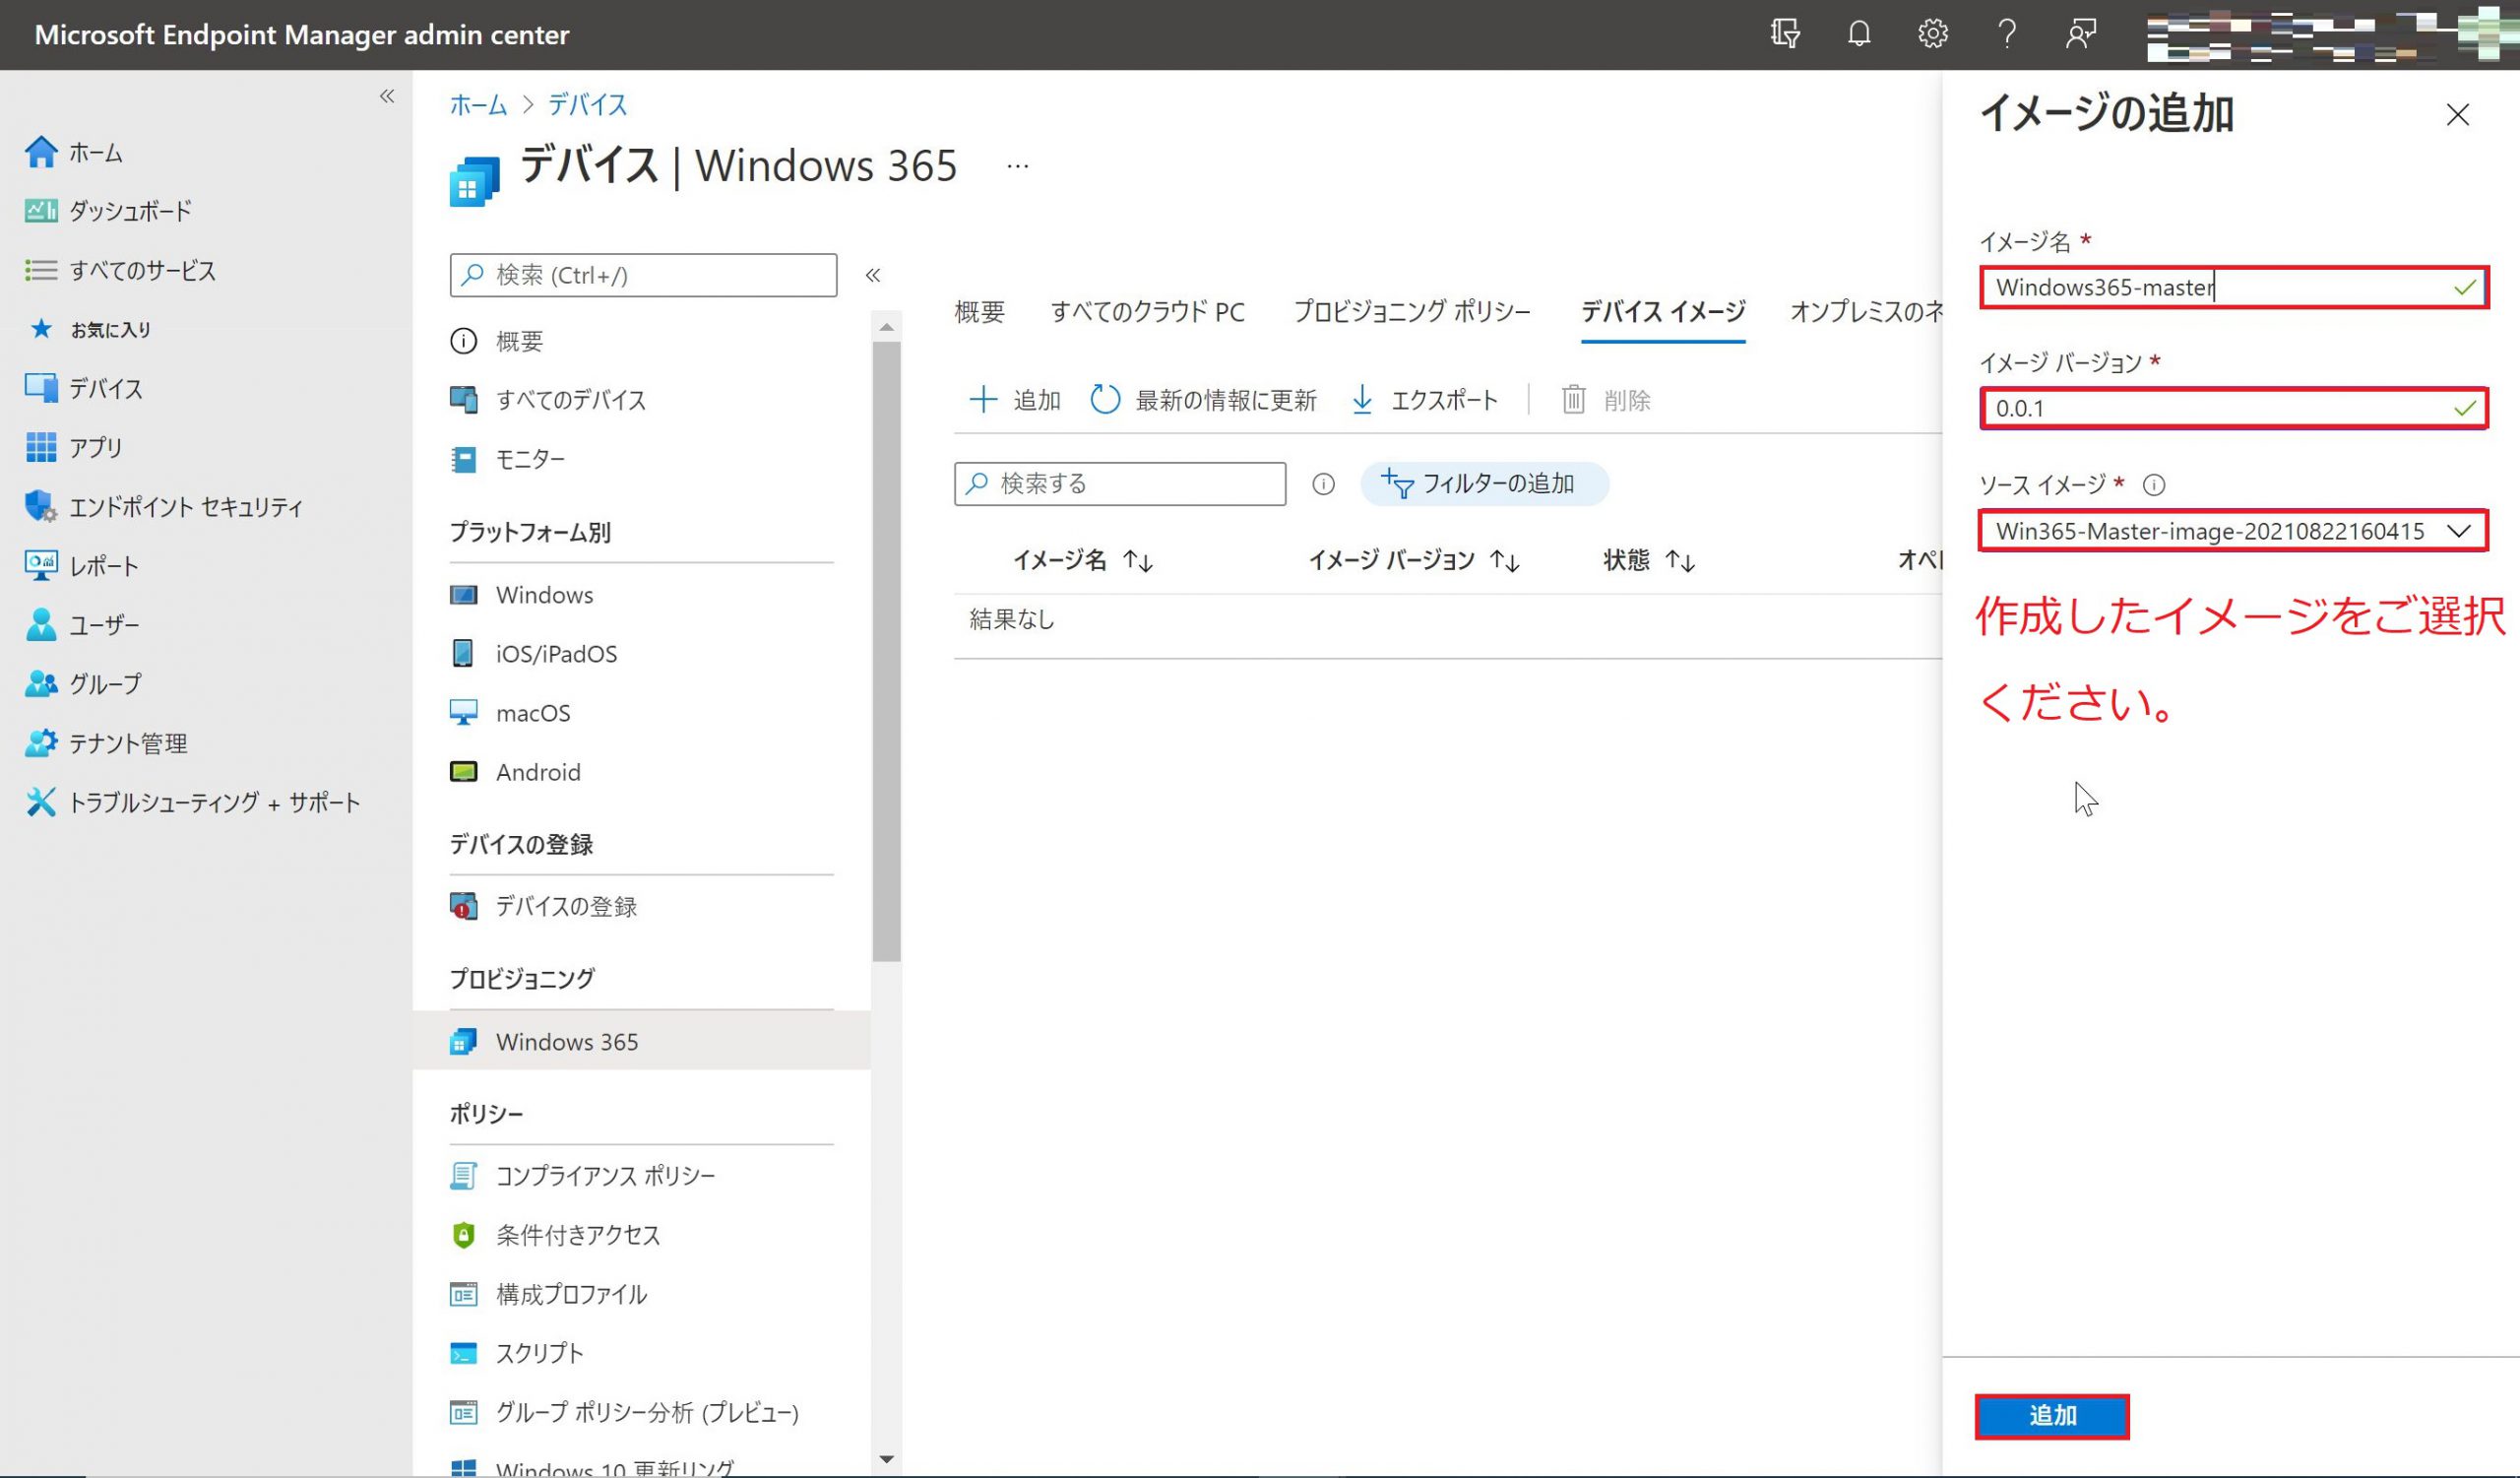Open the feedback person icon
2520x1478 pixels.
pyautogui.click(x=2080, y=34)
